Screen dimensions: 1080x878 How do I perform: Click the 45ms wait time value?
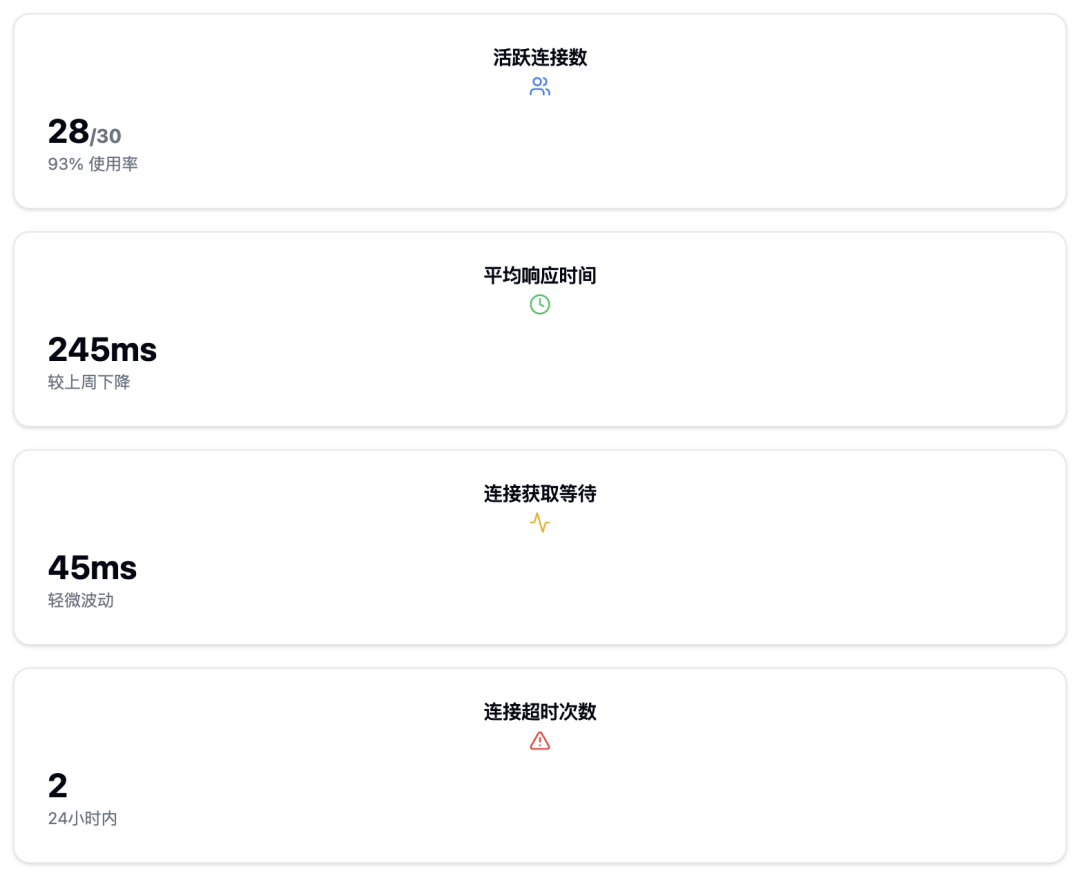(92, 568)
